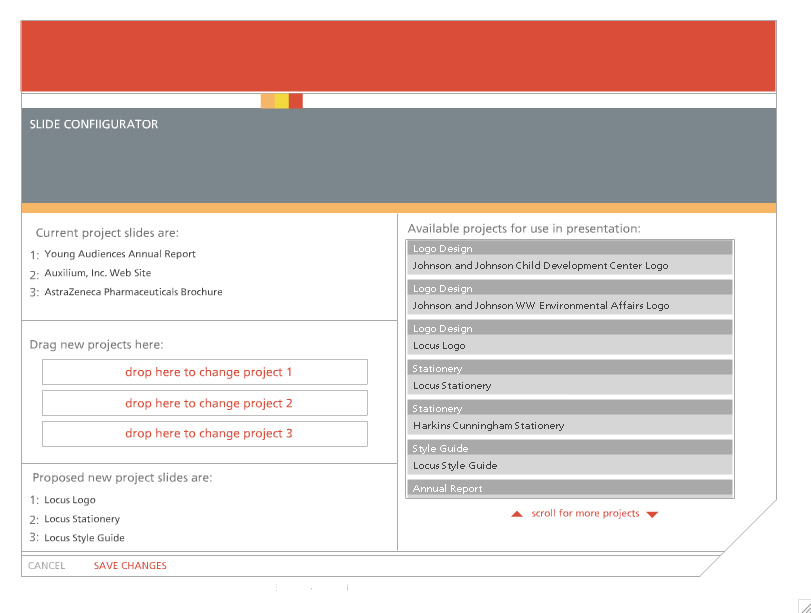Image resolution: width=811 pixels, height=613 pixels.
Task: Click the drop zone for project 3
Action: (205, 434)
